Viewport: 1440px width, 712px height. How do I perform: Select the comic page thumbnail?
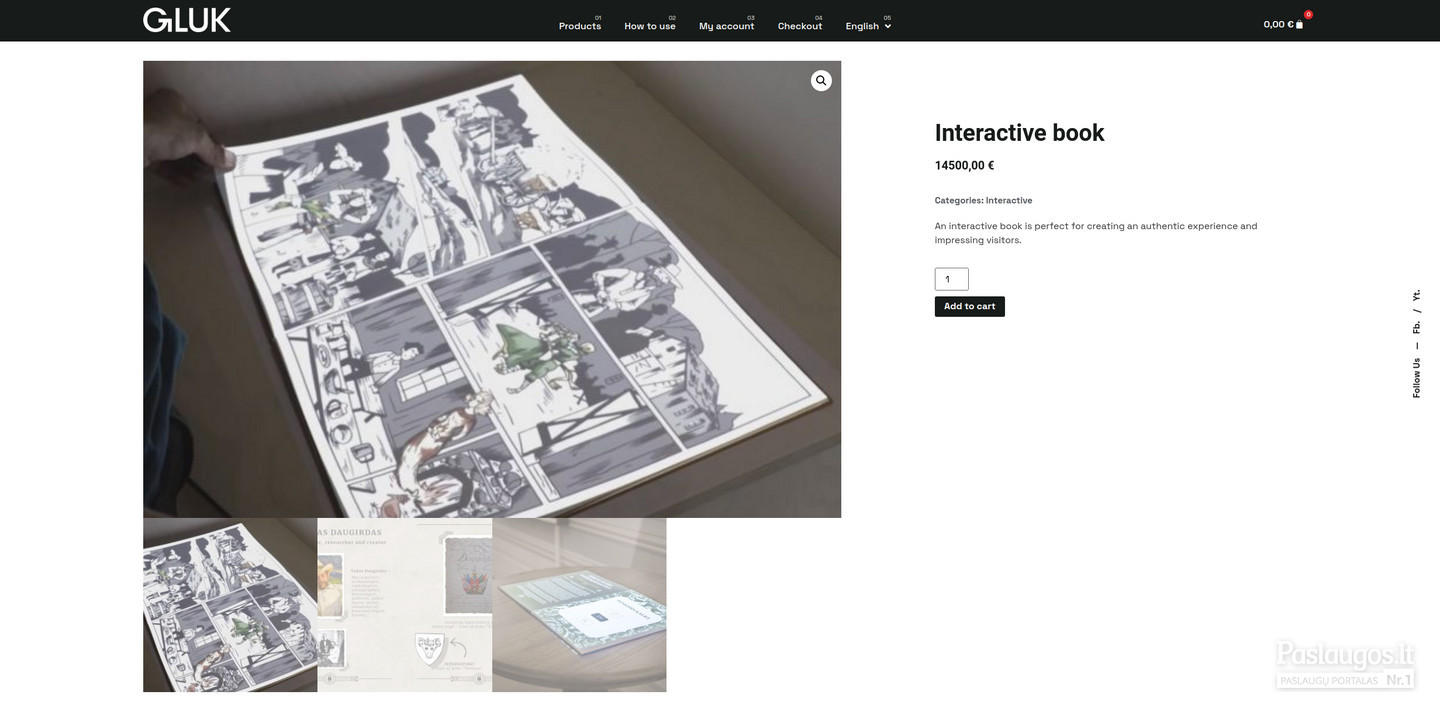coord(230,605)
